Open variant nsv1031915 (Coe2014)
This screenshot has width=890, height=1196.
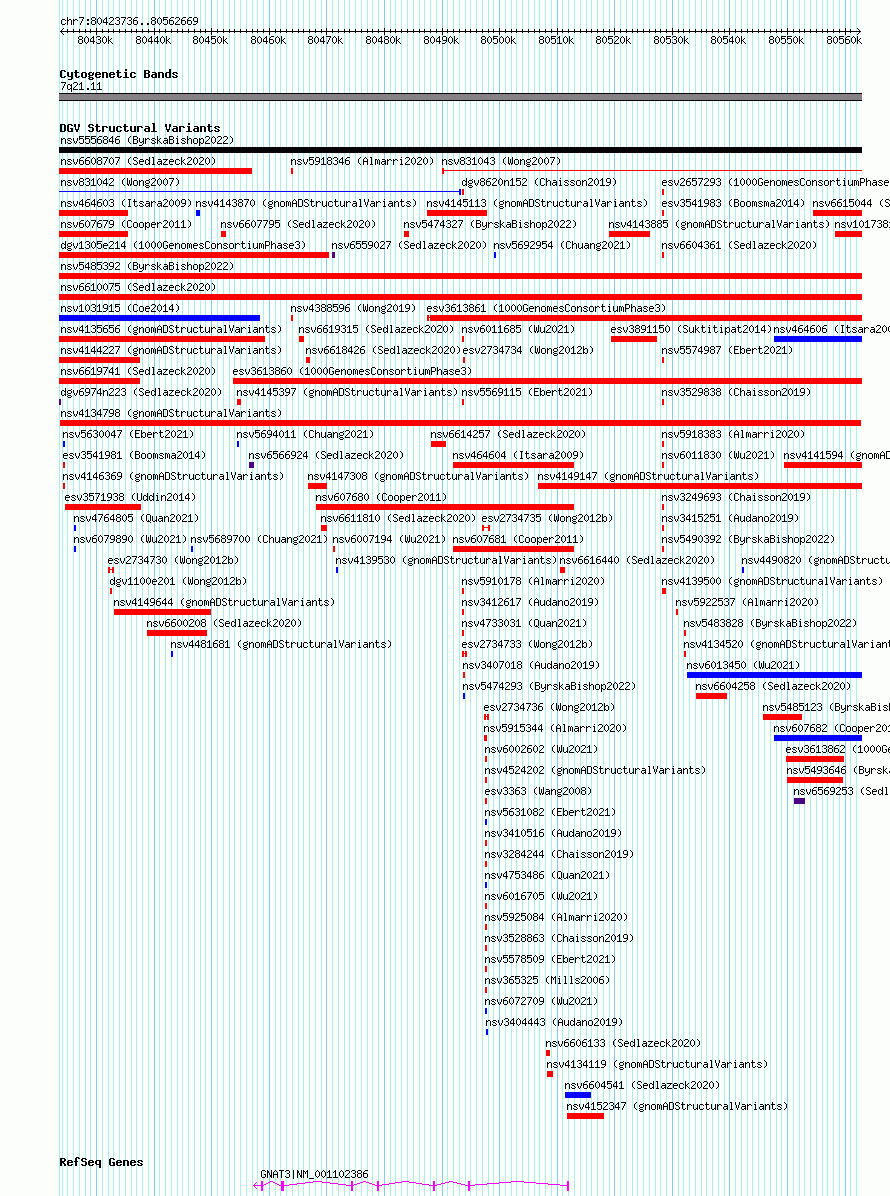click(120, 308)
